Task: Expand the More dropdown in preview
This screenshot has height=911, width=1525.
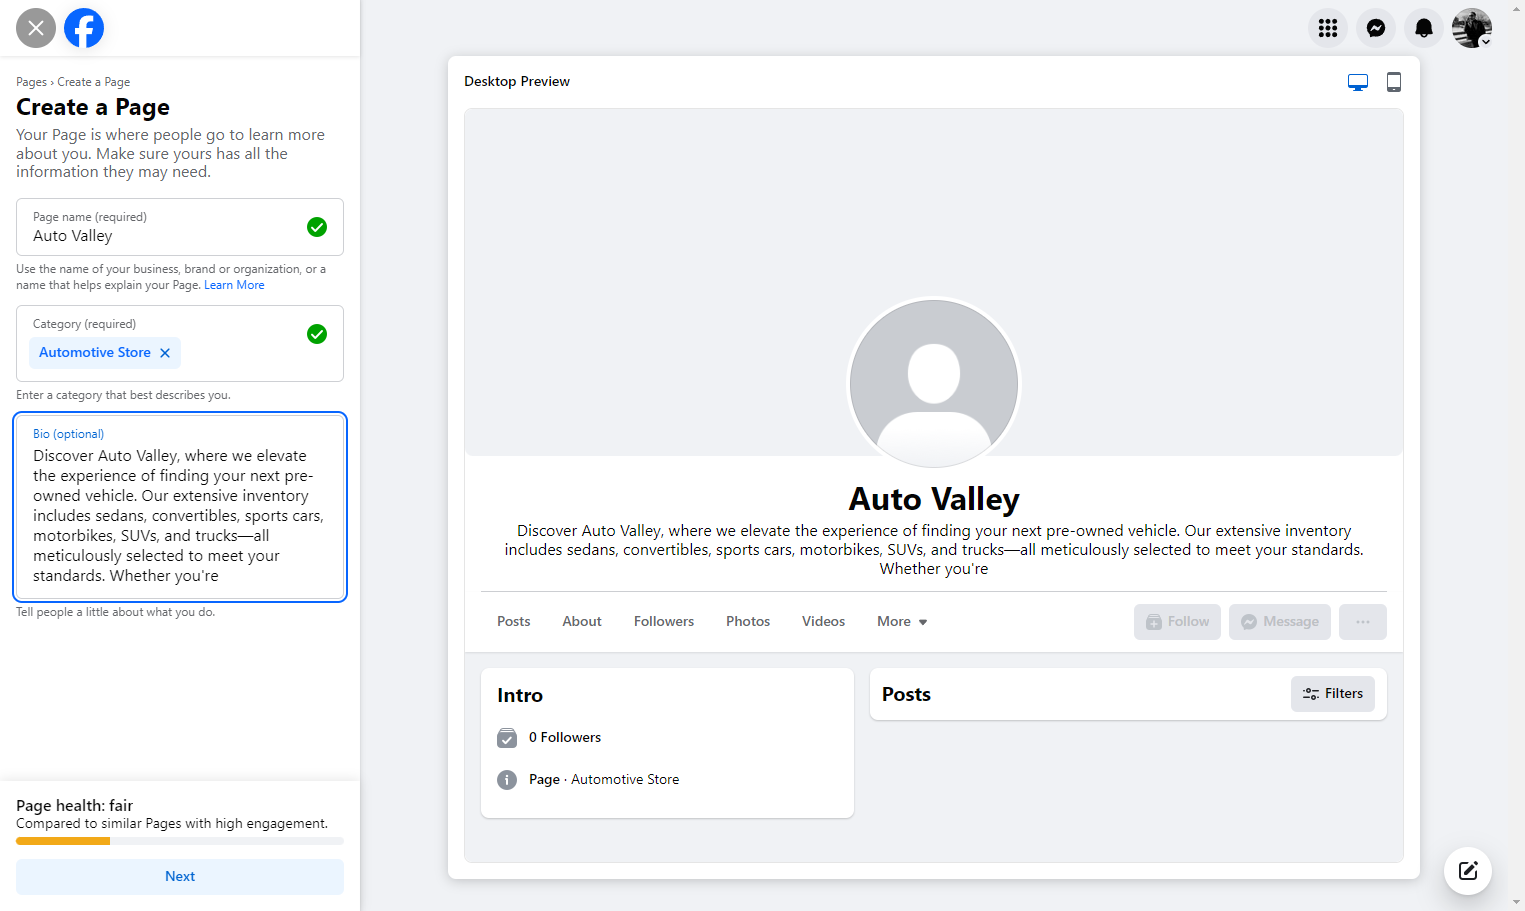Action: [902, 621]
